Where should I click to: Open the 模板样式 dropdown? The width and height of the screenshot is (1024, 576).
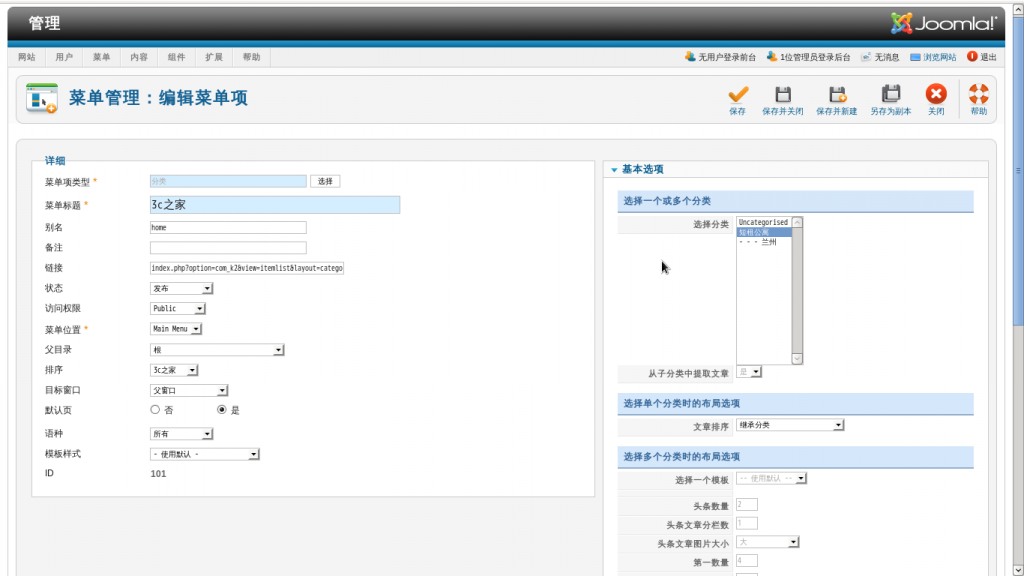[x=204, y=454]
